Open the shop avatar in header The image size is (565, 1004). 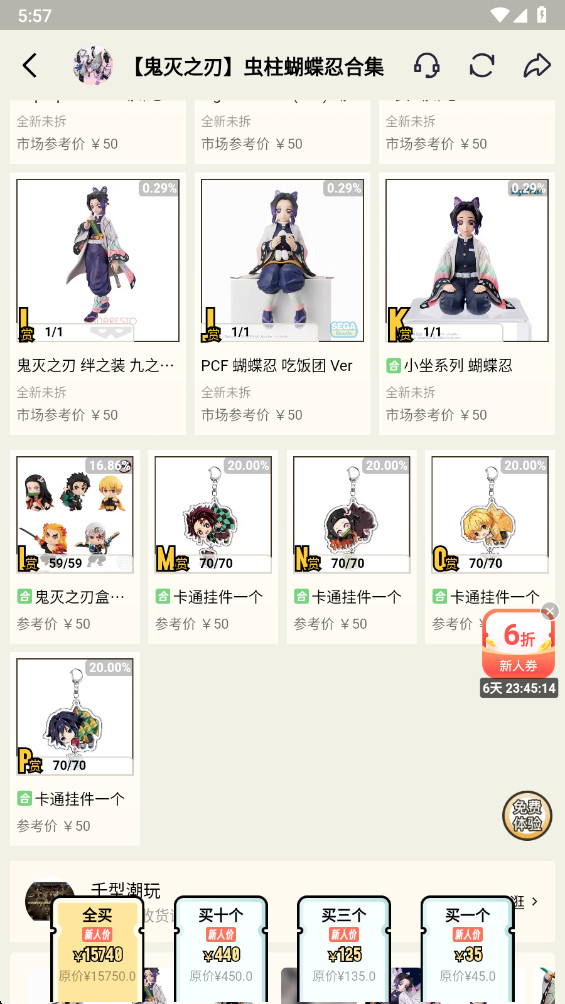pos(94,65)
